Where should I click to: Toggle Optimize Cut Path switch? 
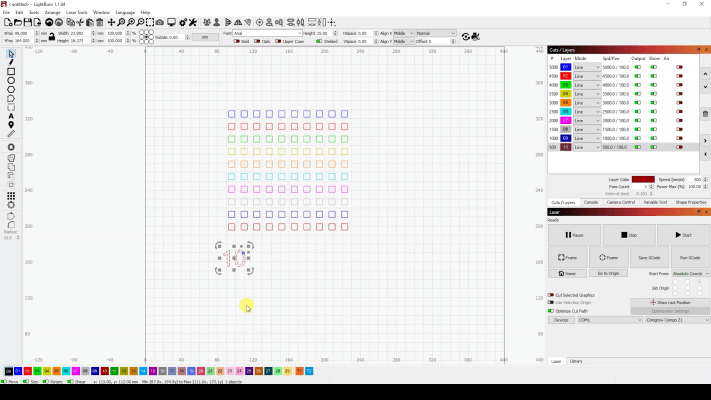pyautogui.click(x=551, y=311)
